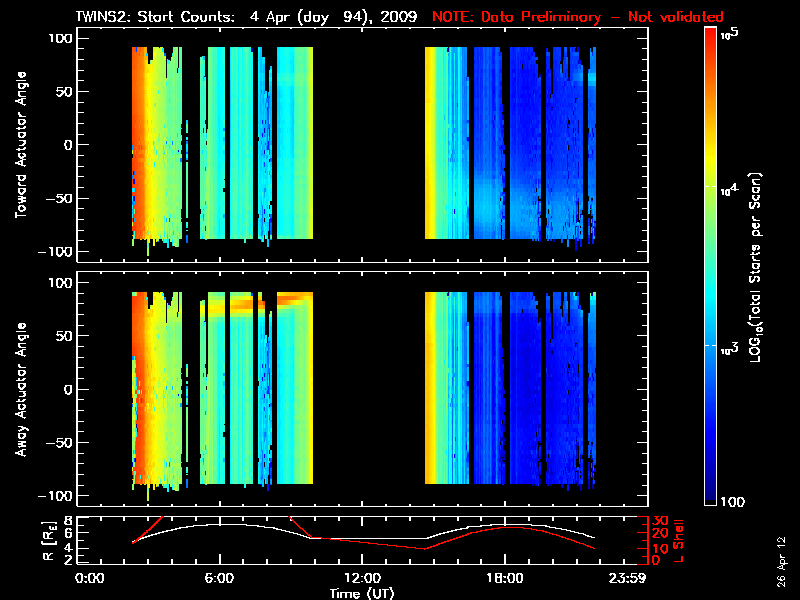
Task: Select the 18:00 time tick label
Action: coord(504,579)
